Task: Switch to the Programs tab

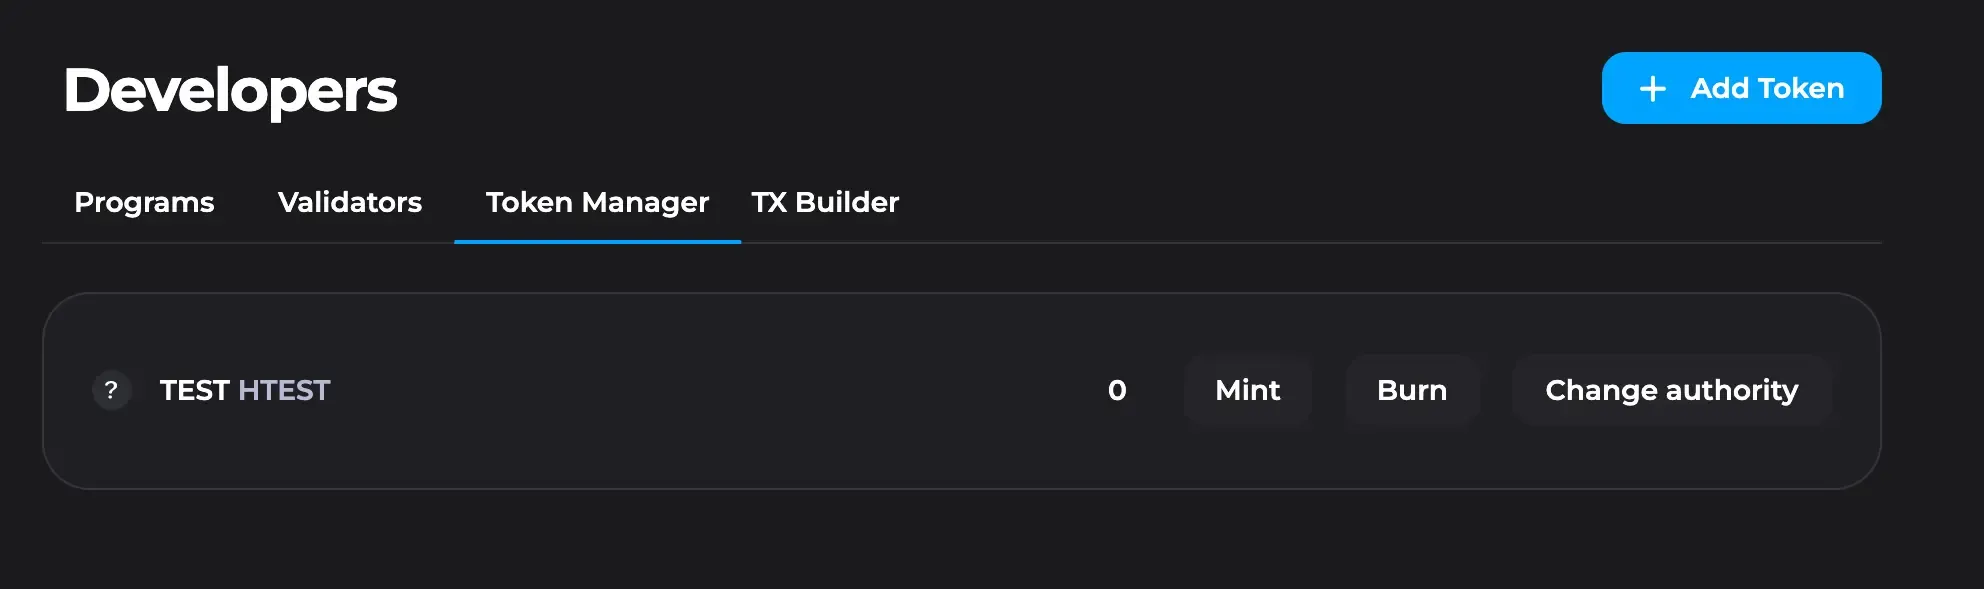Action: pyautogui.click(x=143, y=202)
